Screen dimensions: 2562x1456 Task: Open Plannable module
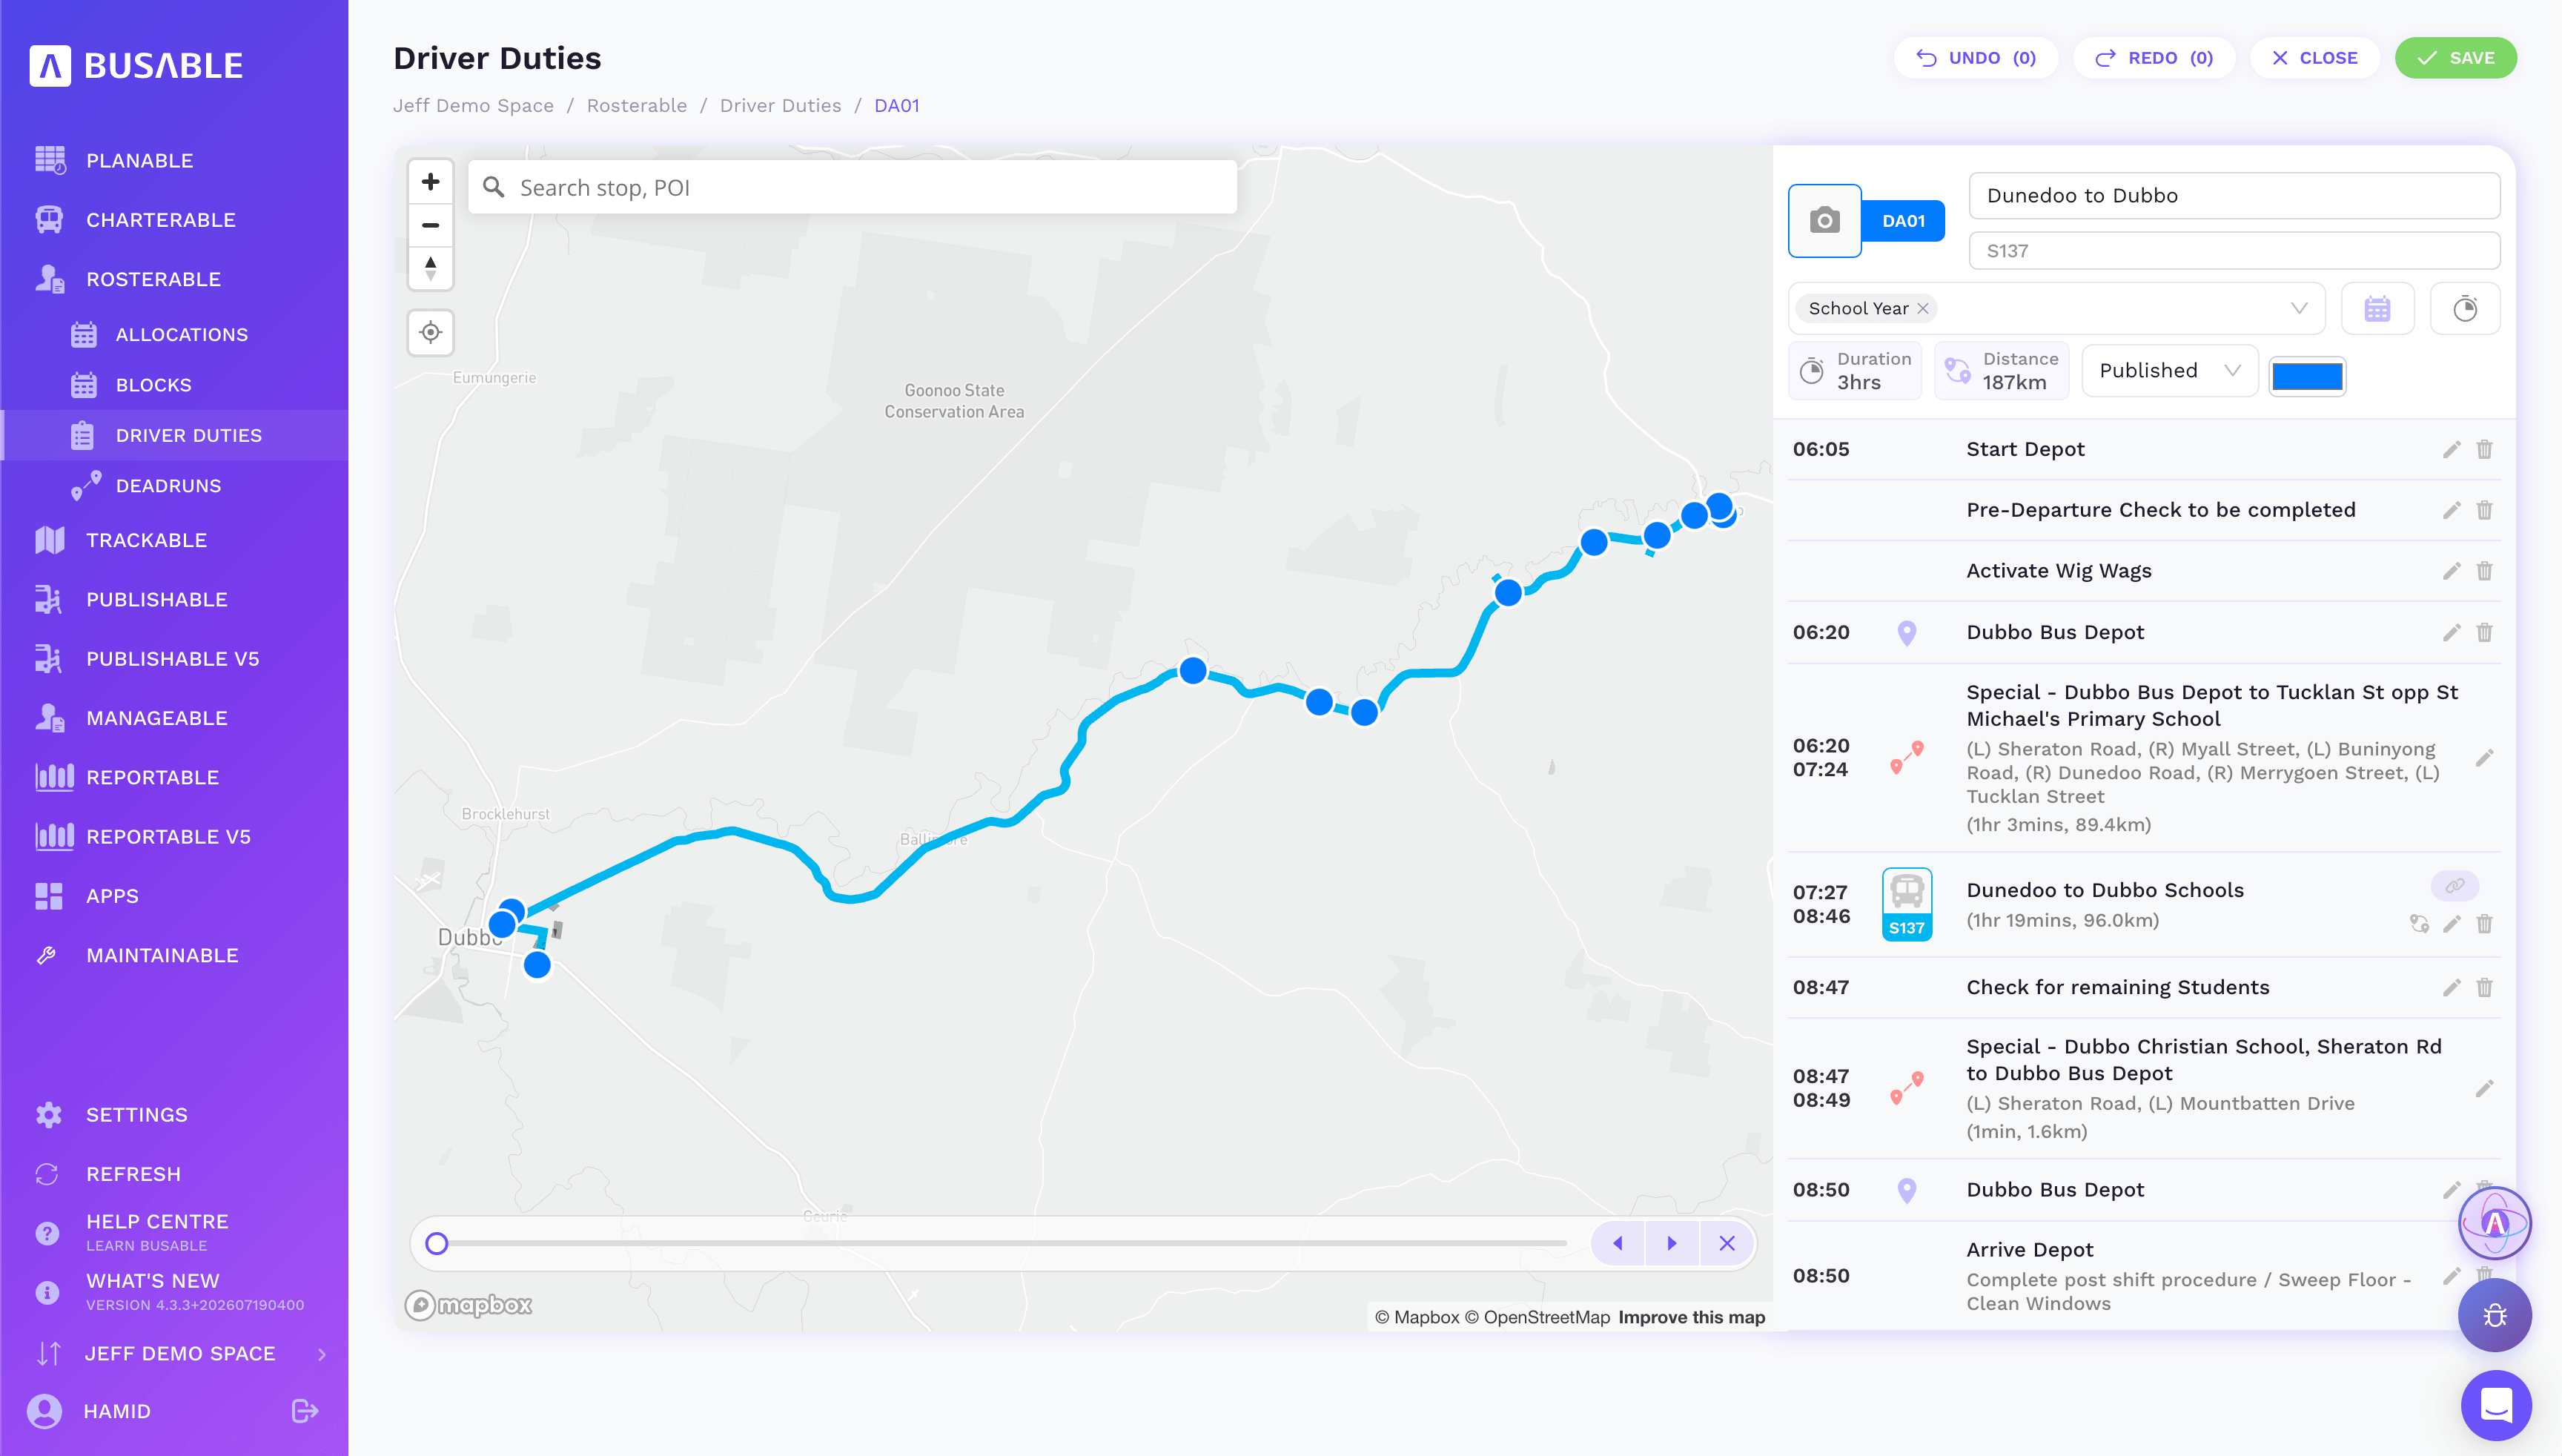tap(175, 160)
